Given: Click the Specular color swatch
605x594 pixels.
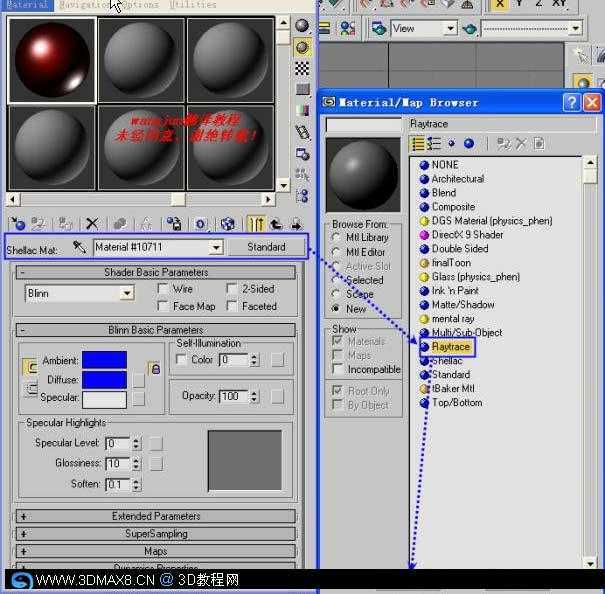Looking at the screenshot, I should [104, 399].
